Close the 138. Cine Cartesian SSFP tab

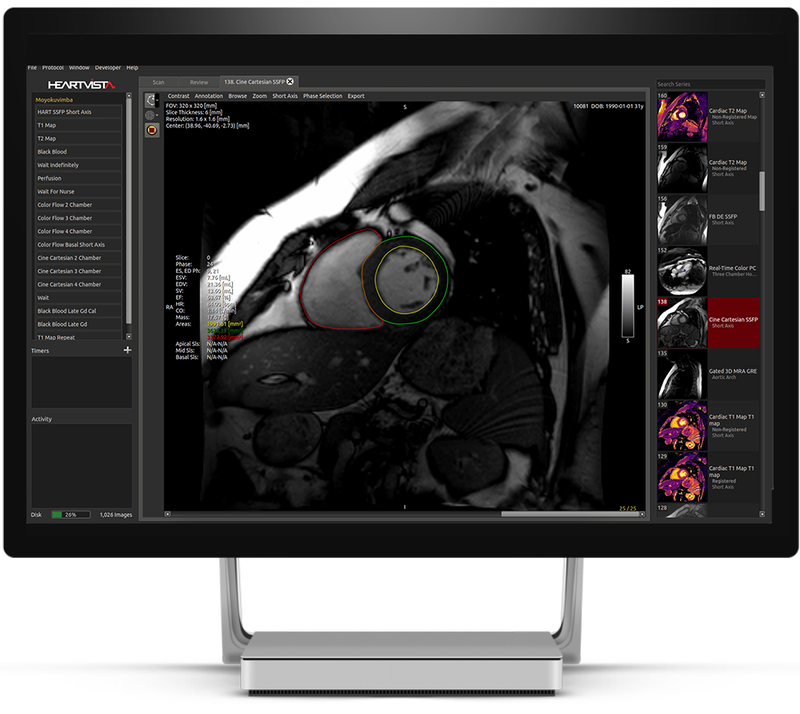(290, 82)
